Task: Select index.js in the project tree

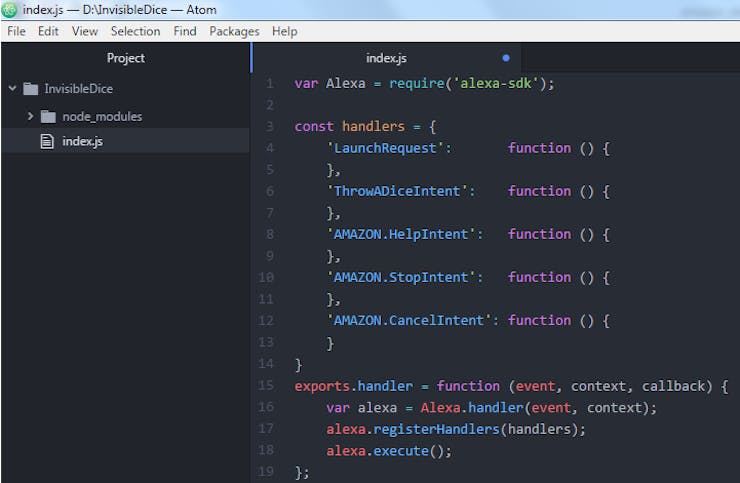Action: pyautogui.click(x=126, y=141)
